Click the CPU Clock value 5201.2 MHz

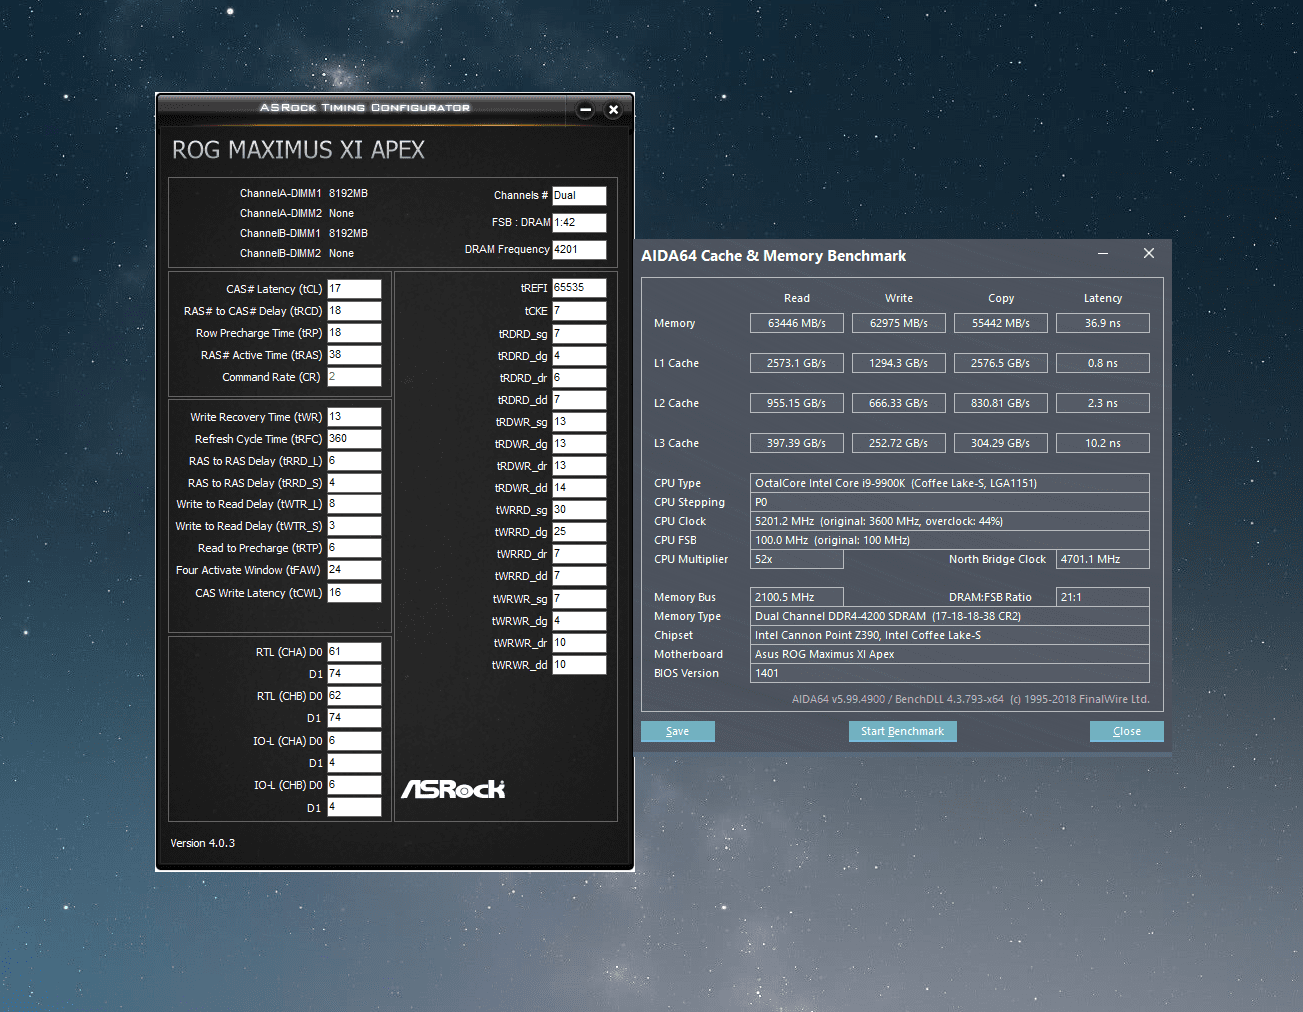click(x=950, y=521)
